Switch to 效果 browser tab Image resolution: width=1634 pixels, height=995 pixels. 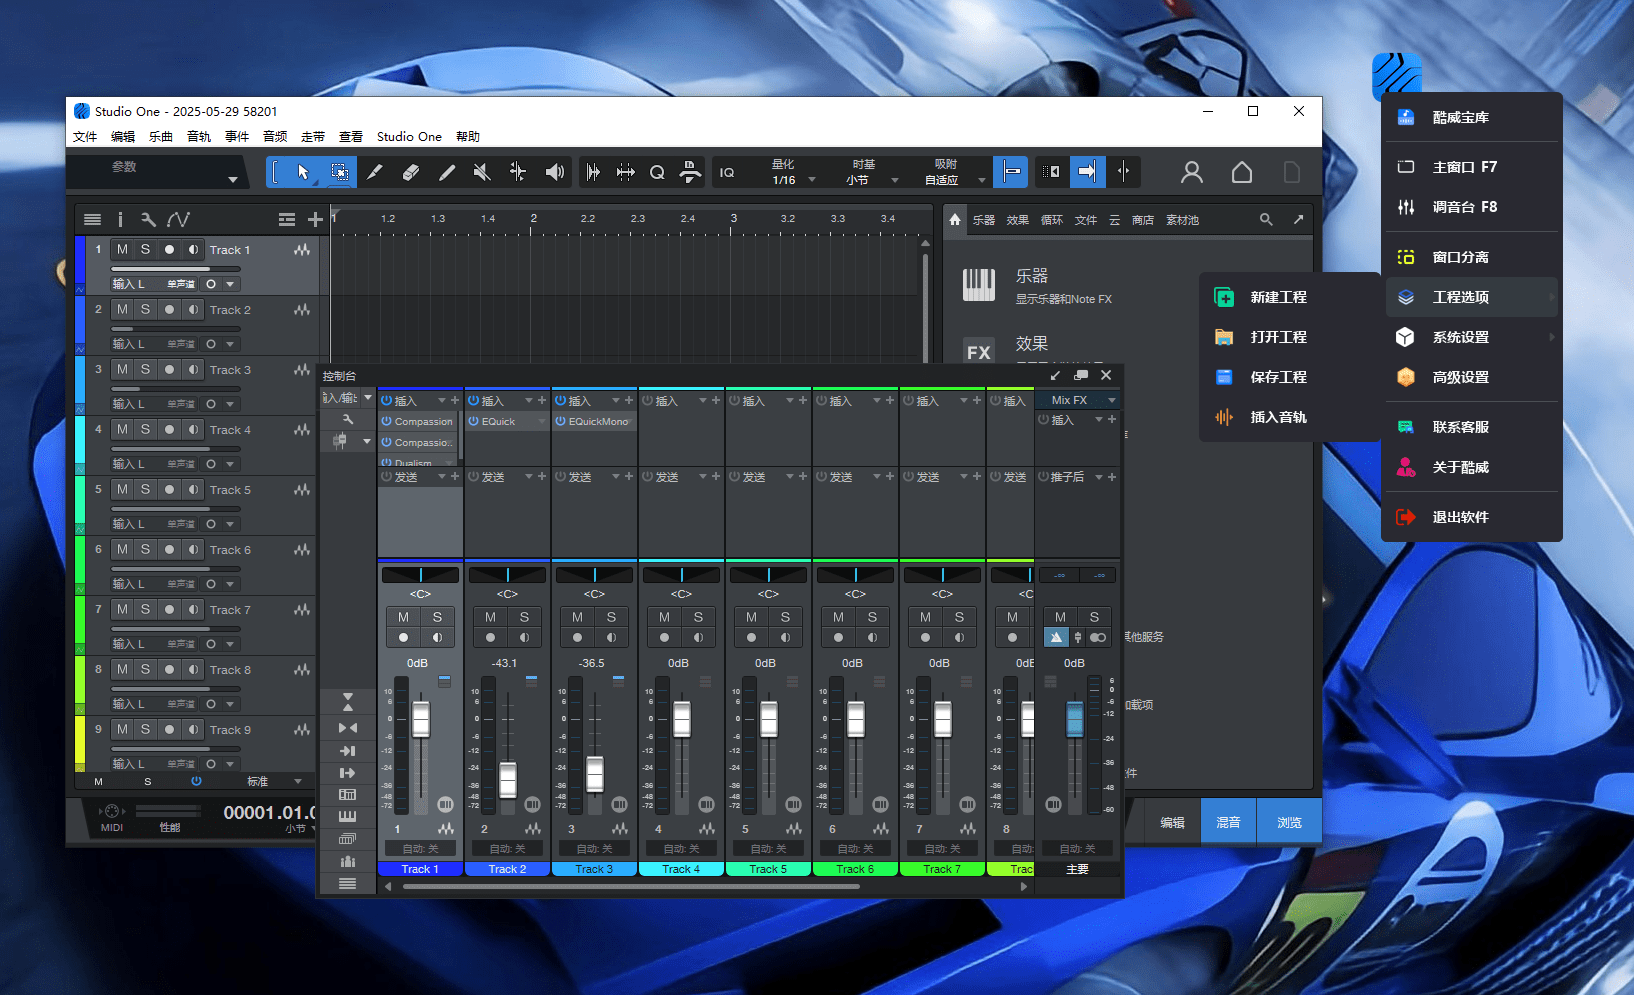[x=1018, y=220]
